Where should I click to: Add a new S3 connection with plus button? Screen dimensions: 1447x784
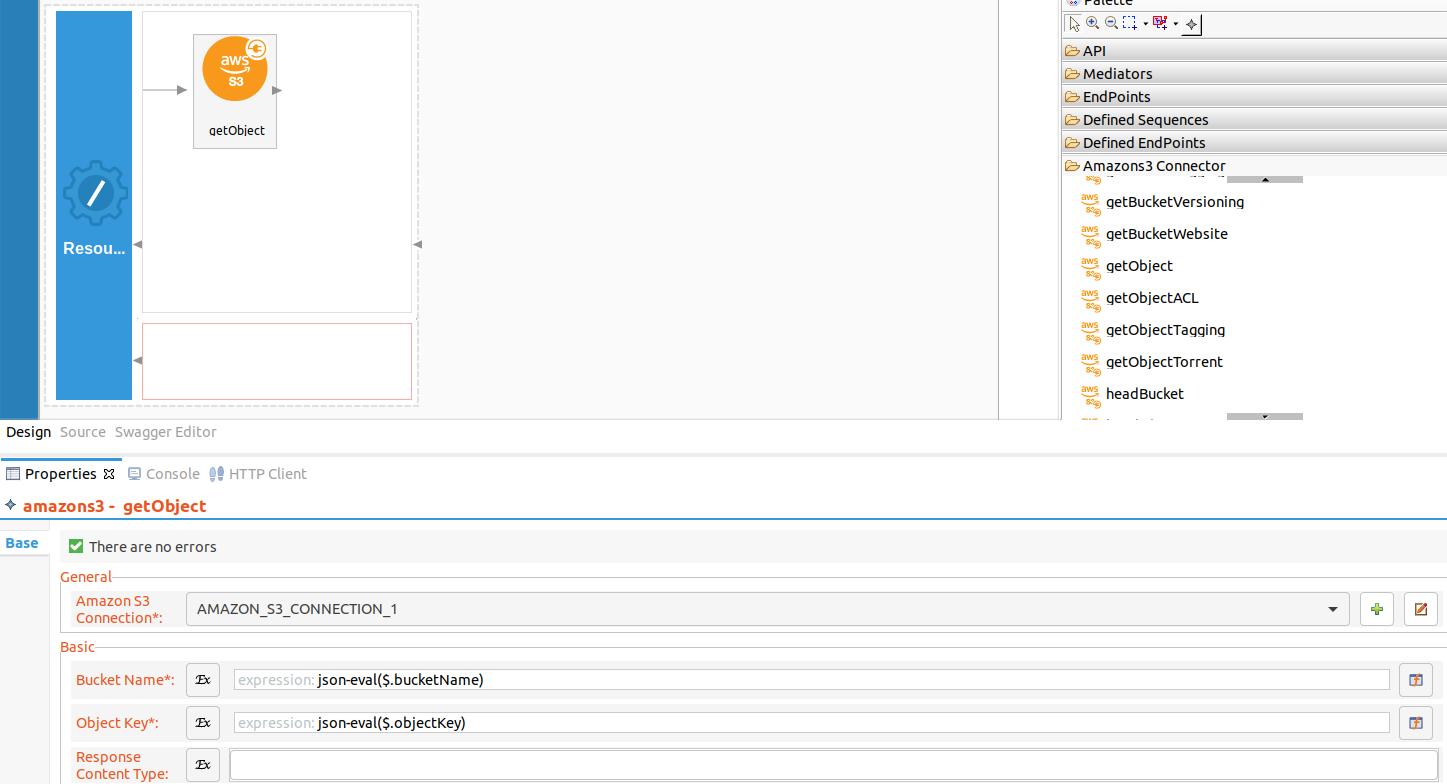click(1377, 609)
